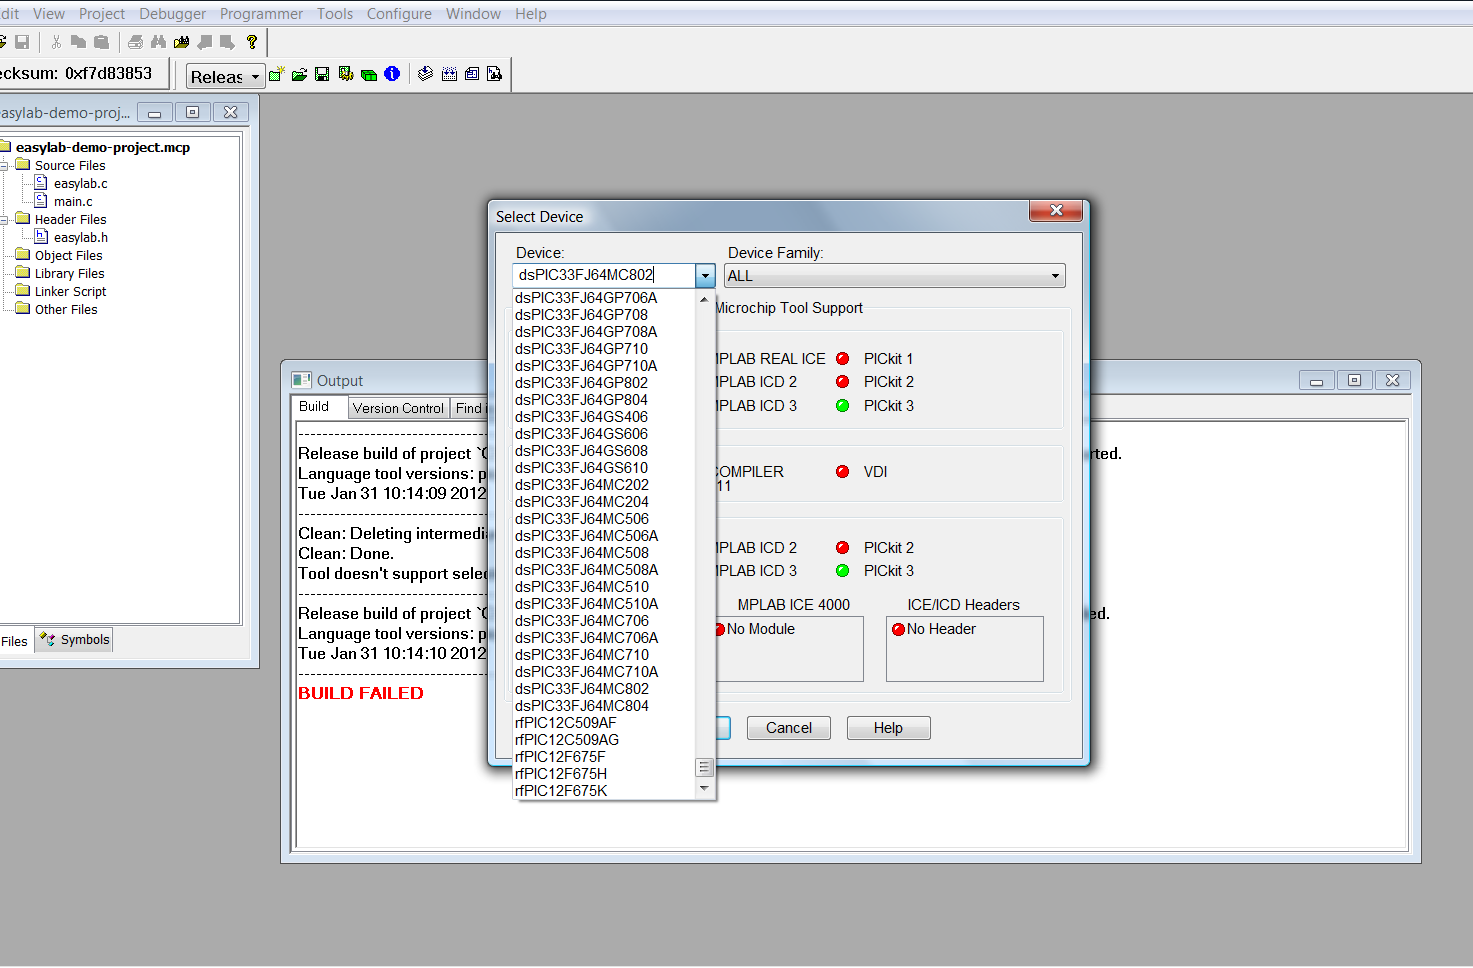Click the Save Workspace green disk icon
This screenshot has height=968, width=1473.
point(322,74)
